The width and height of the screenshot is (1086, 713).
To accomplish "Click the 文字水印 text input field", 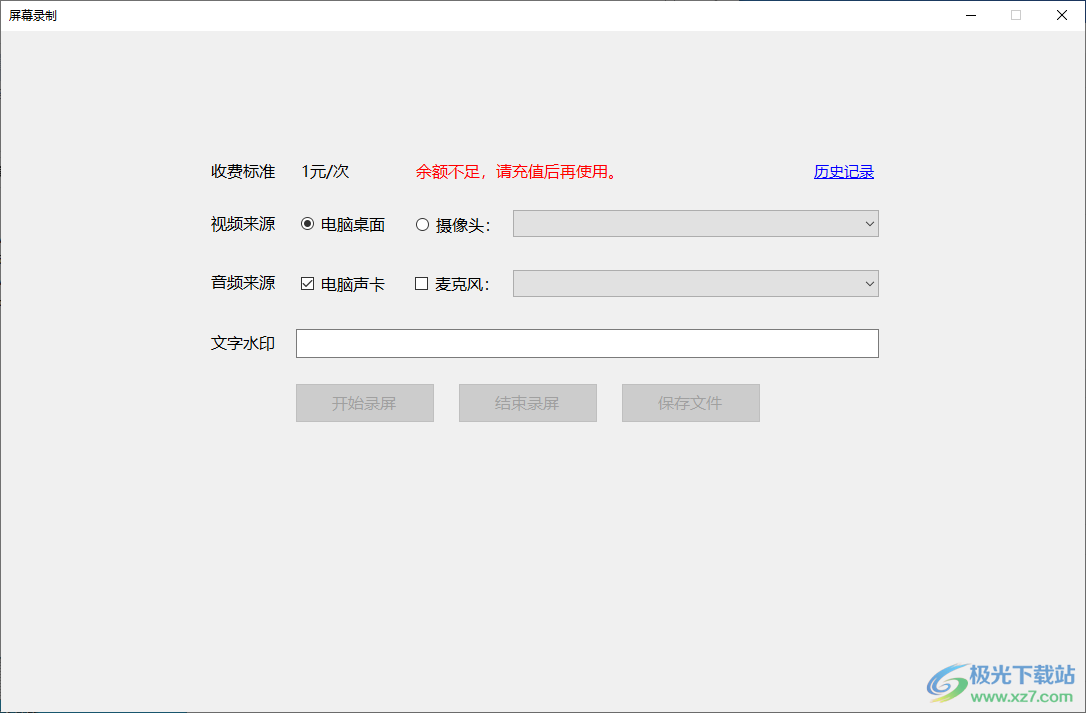I will point(587,344).
